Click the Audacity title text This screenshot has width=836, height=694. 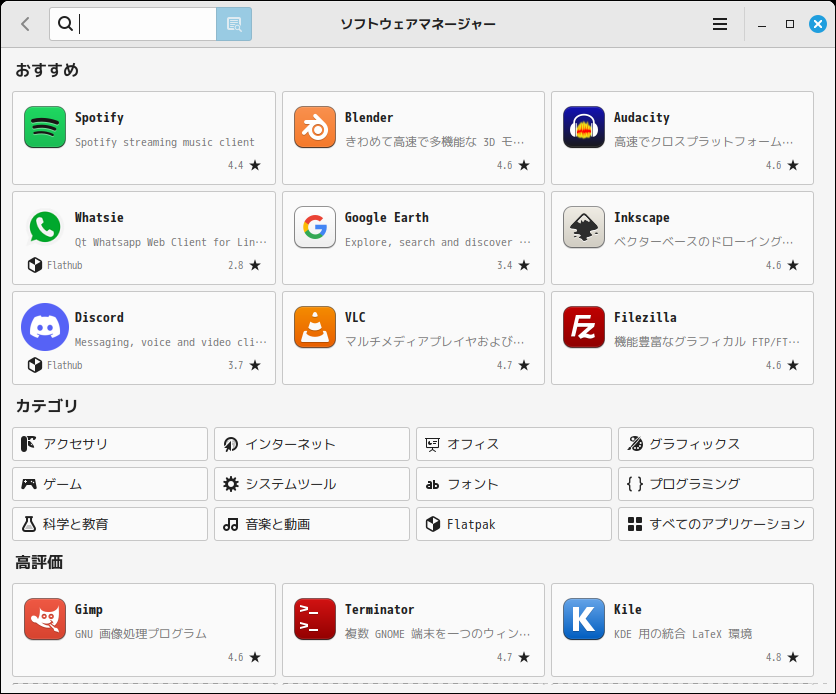coord(641,117)
